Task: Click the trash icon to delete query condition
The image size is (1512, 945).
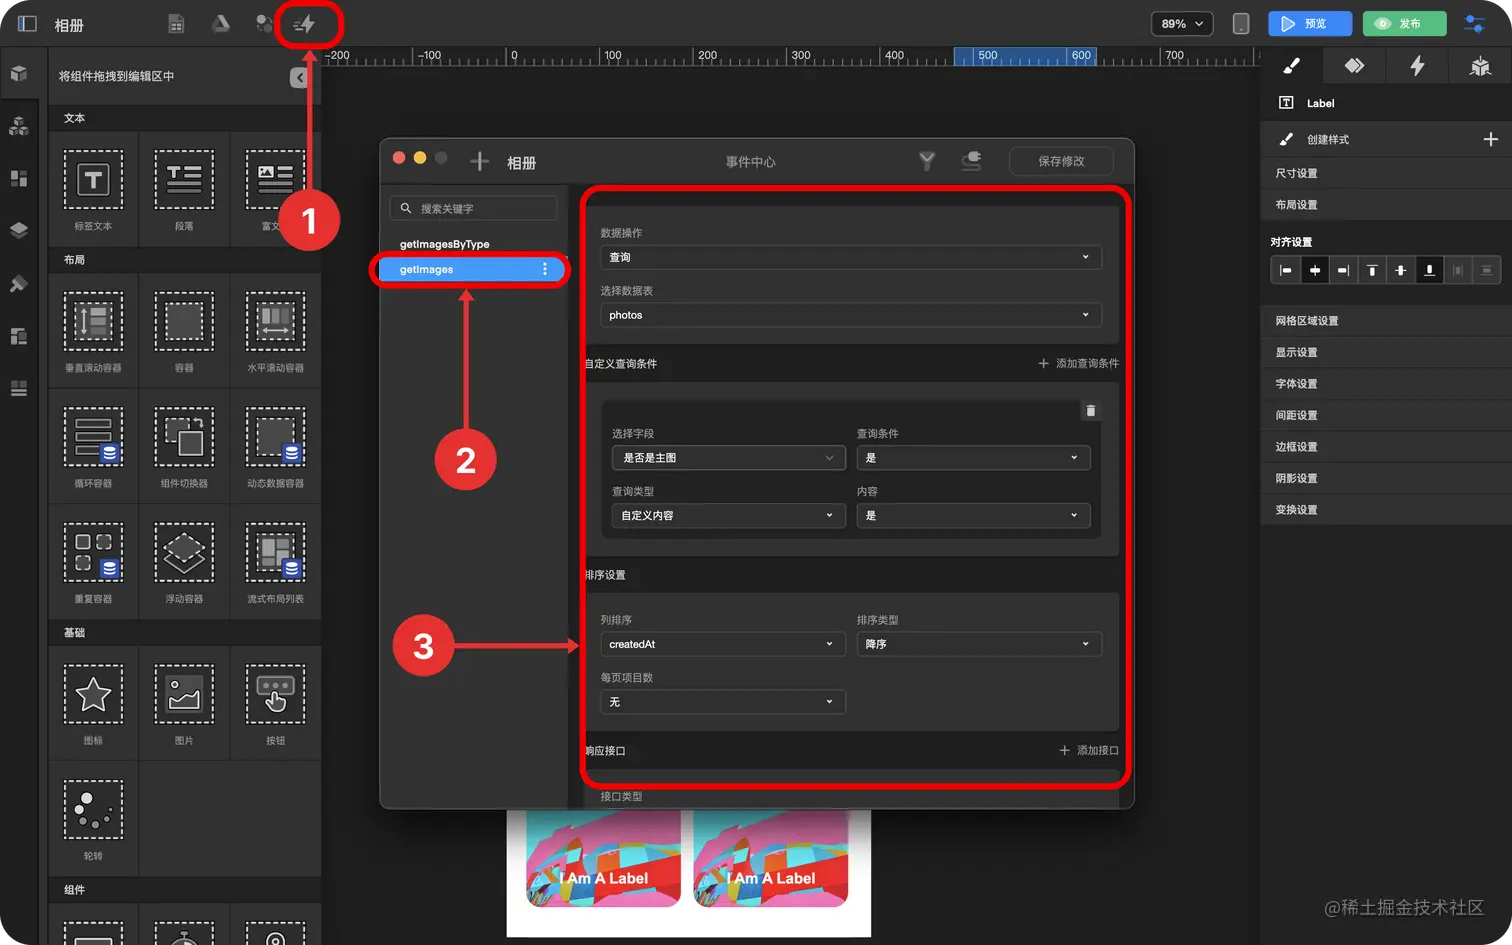Action: click(x=1091, y=411)
